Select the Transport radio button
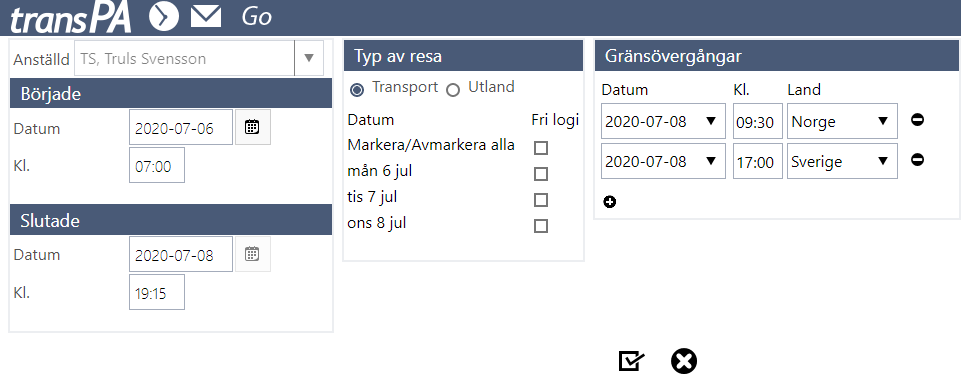961x377 pixels. [x=357, y=91]
